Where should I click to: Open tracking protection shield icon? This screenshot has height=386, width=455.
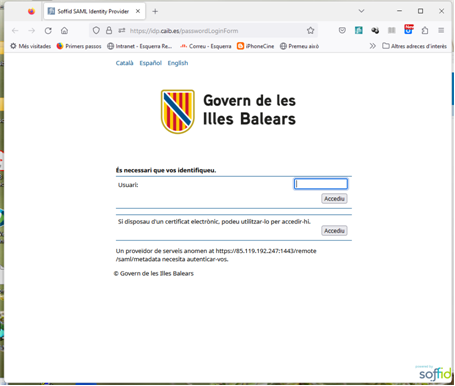(x=96, y=31)
